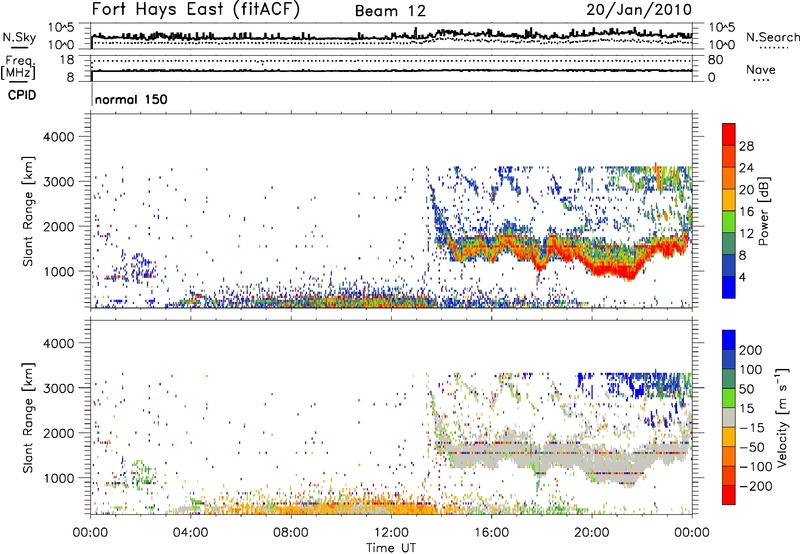Image resolution: width=800 pixels, height=554 pixels.
Task: Click the 'Fort Hays East (fitACF)' title
Action: click(x=196, y=9)
